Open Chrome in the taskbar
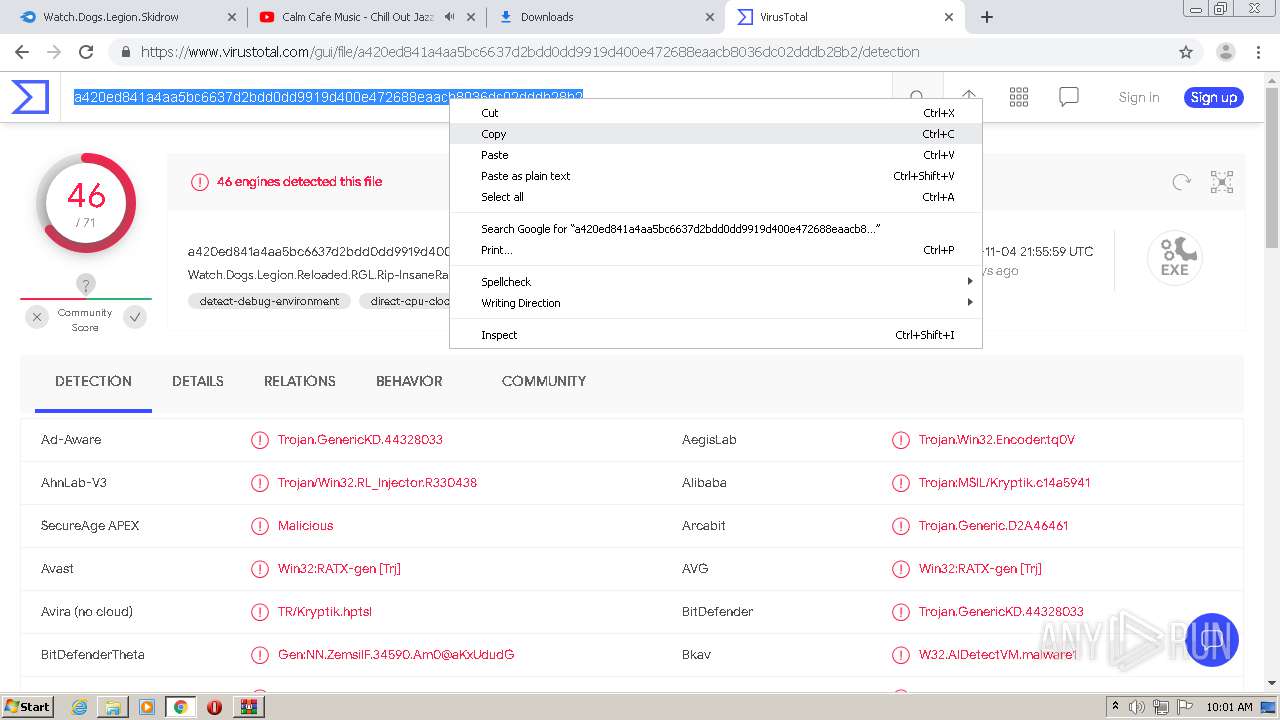This screenshot has height=720, width=1280. 180,706
